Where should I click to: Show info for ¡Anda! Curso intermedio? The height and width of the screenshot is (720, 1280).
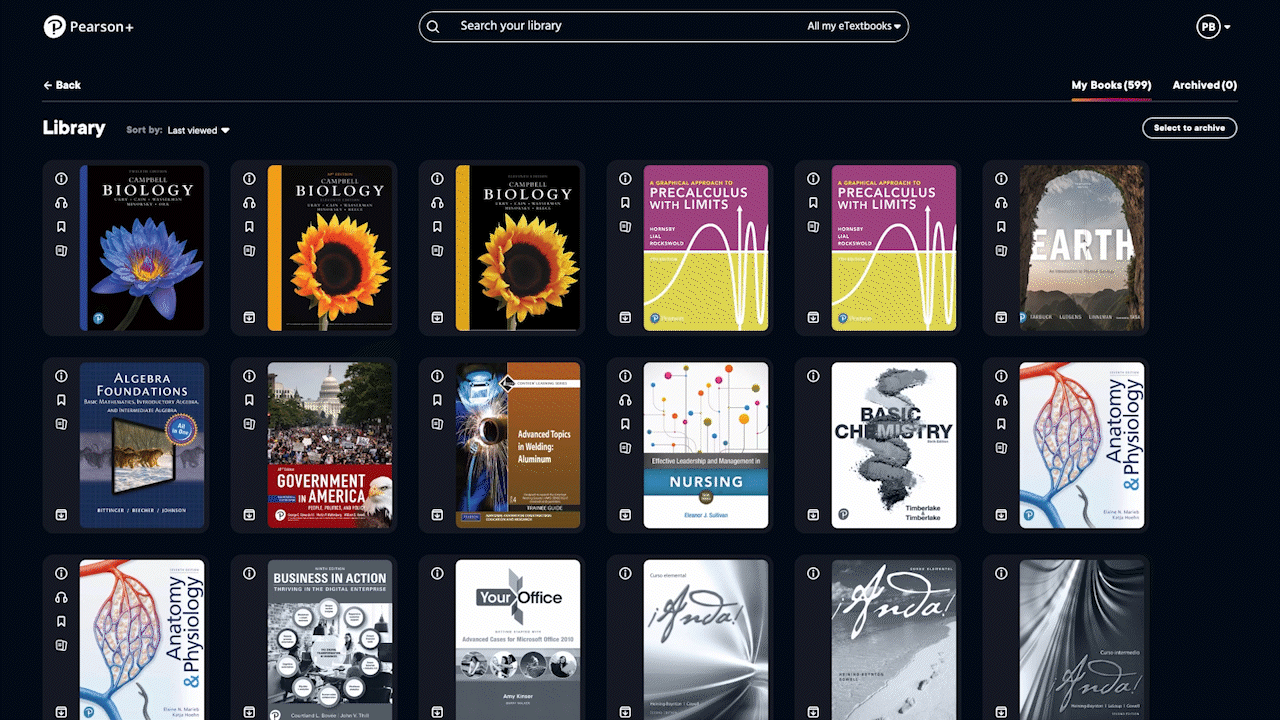tap(1001, 574)
